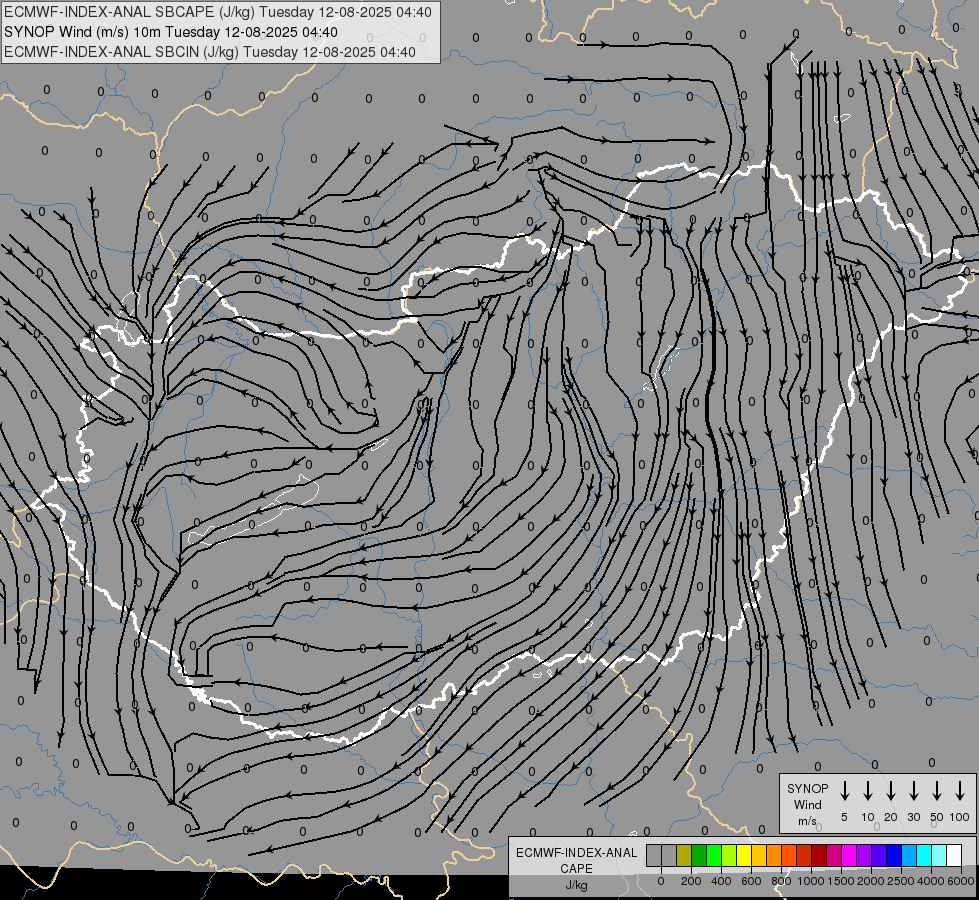This screenshot has width=979, height=900.
Task: Click the 800 tick label on CAPE scale
Action: (x=781, y=881)
